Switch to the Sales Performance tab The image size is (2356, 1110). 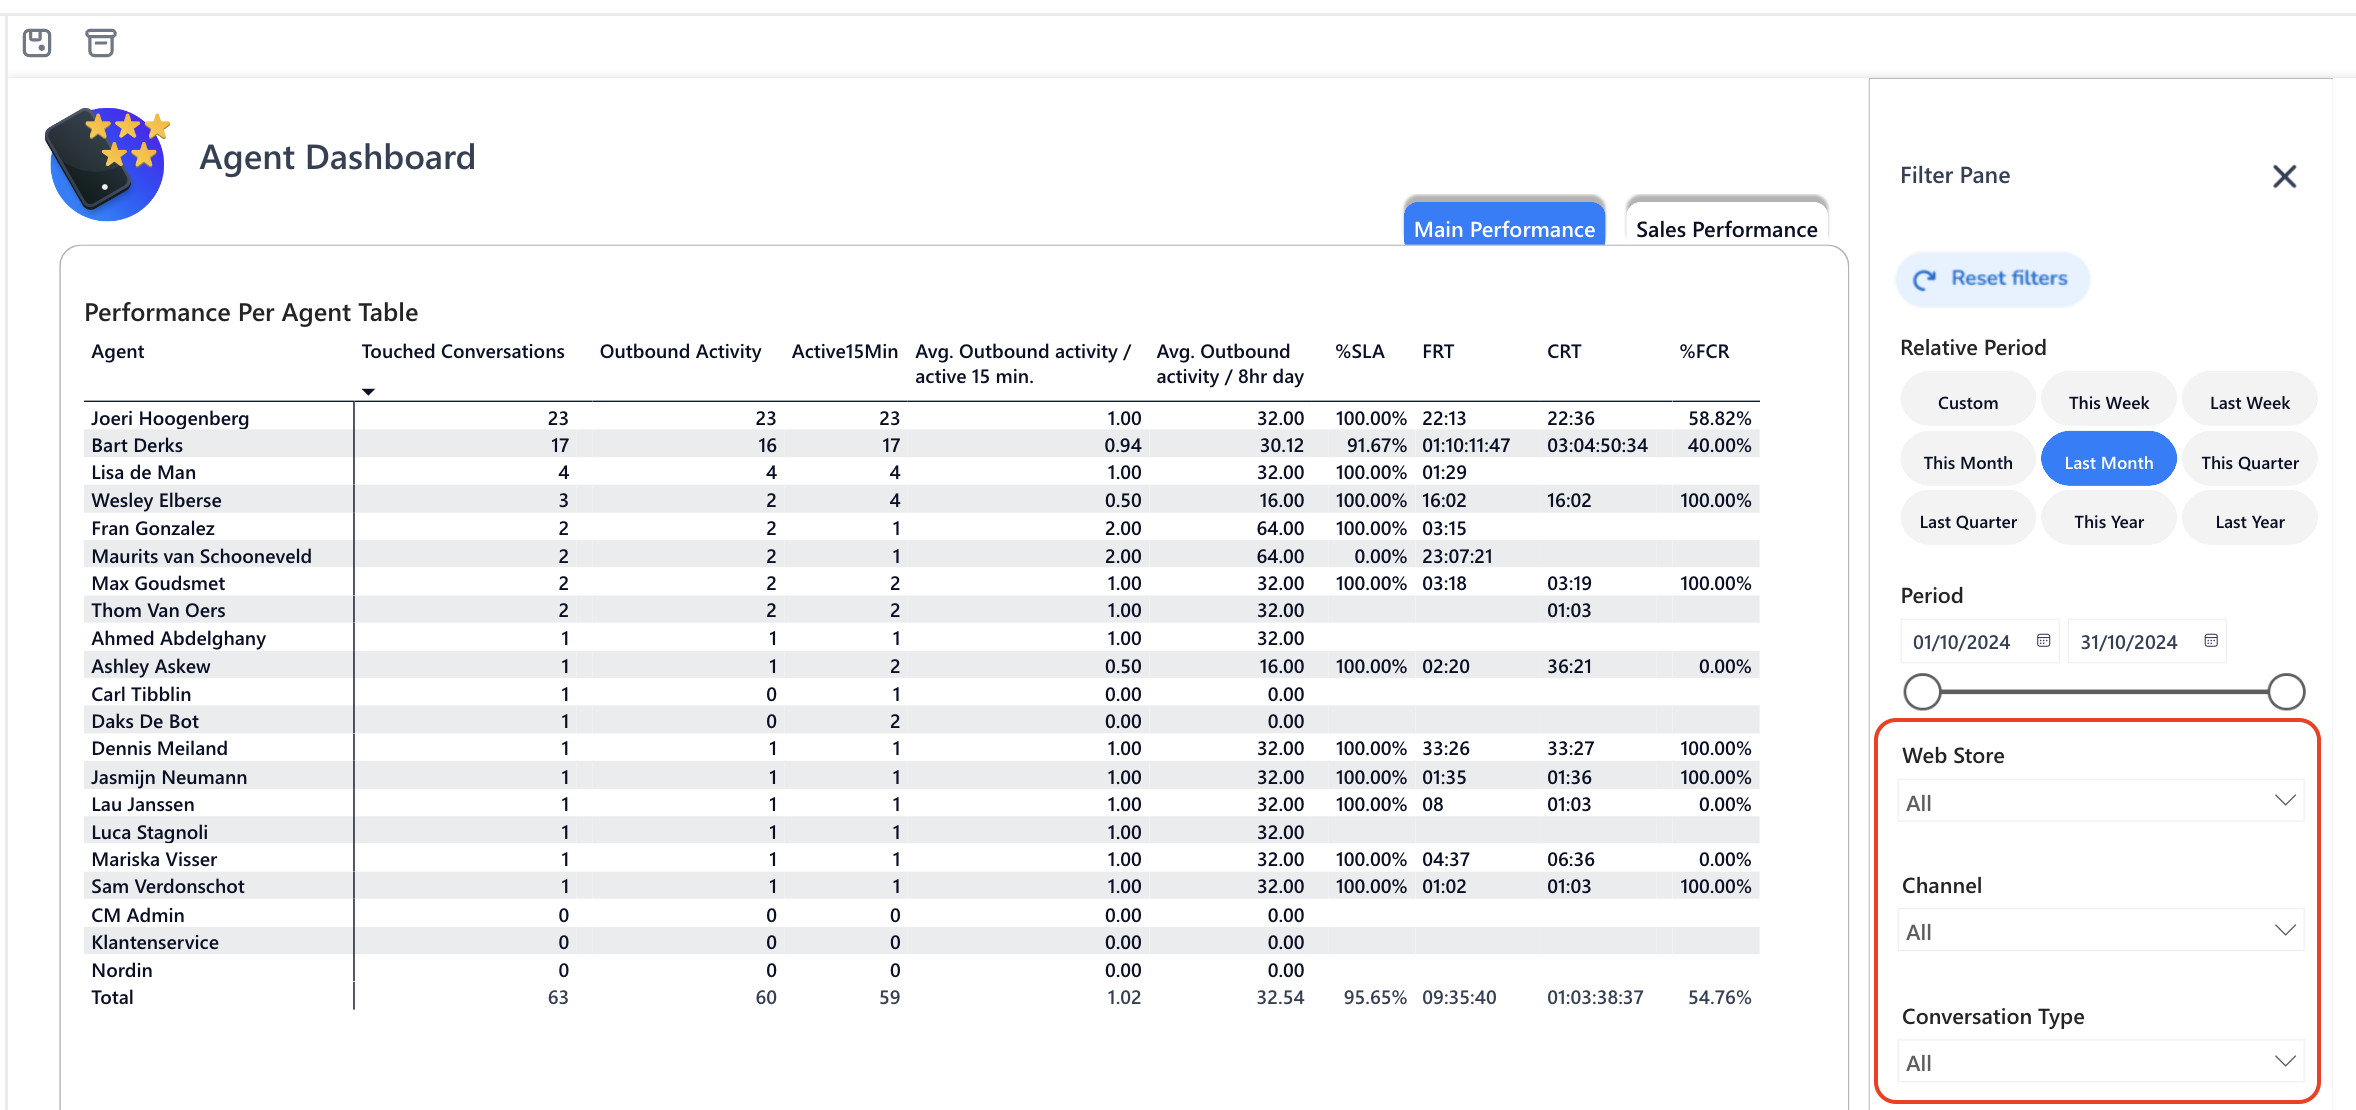1726,229
